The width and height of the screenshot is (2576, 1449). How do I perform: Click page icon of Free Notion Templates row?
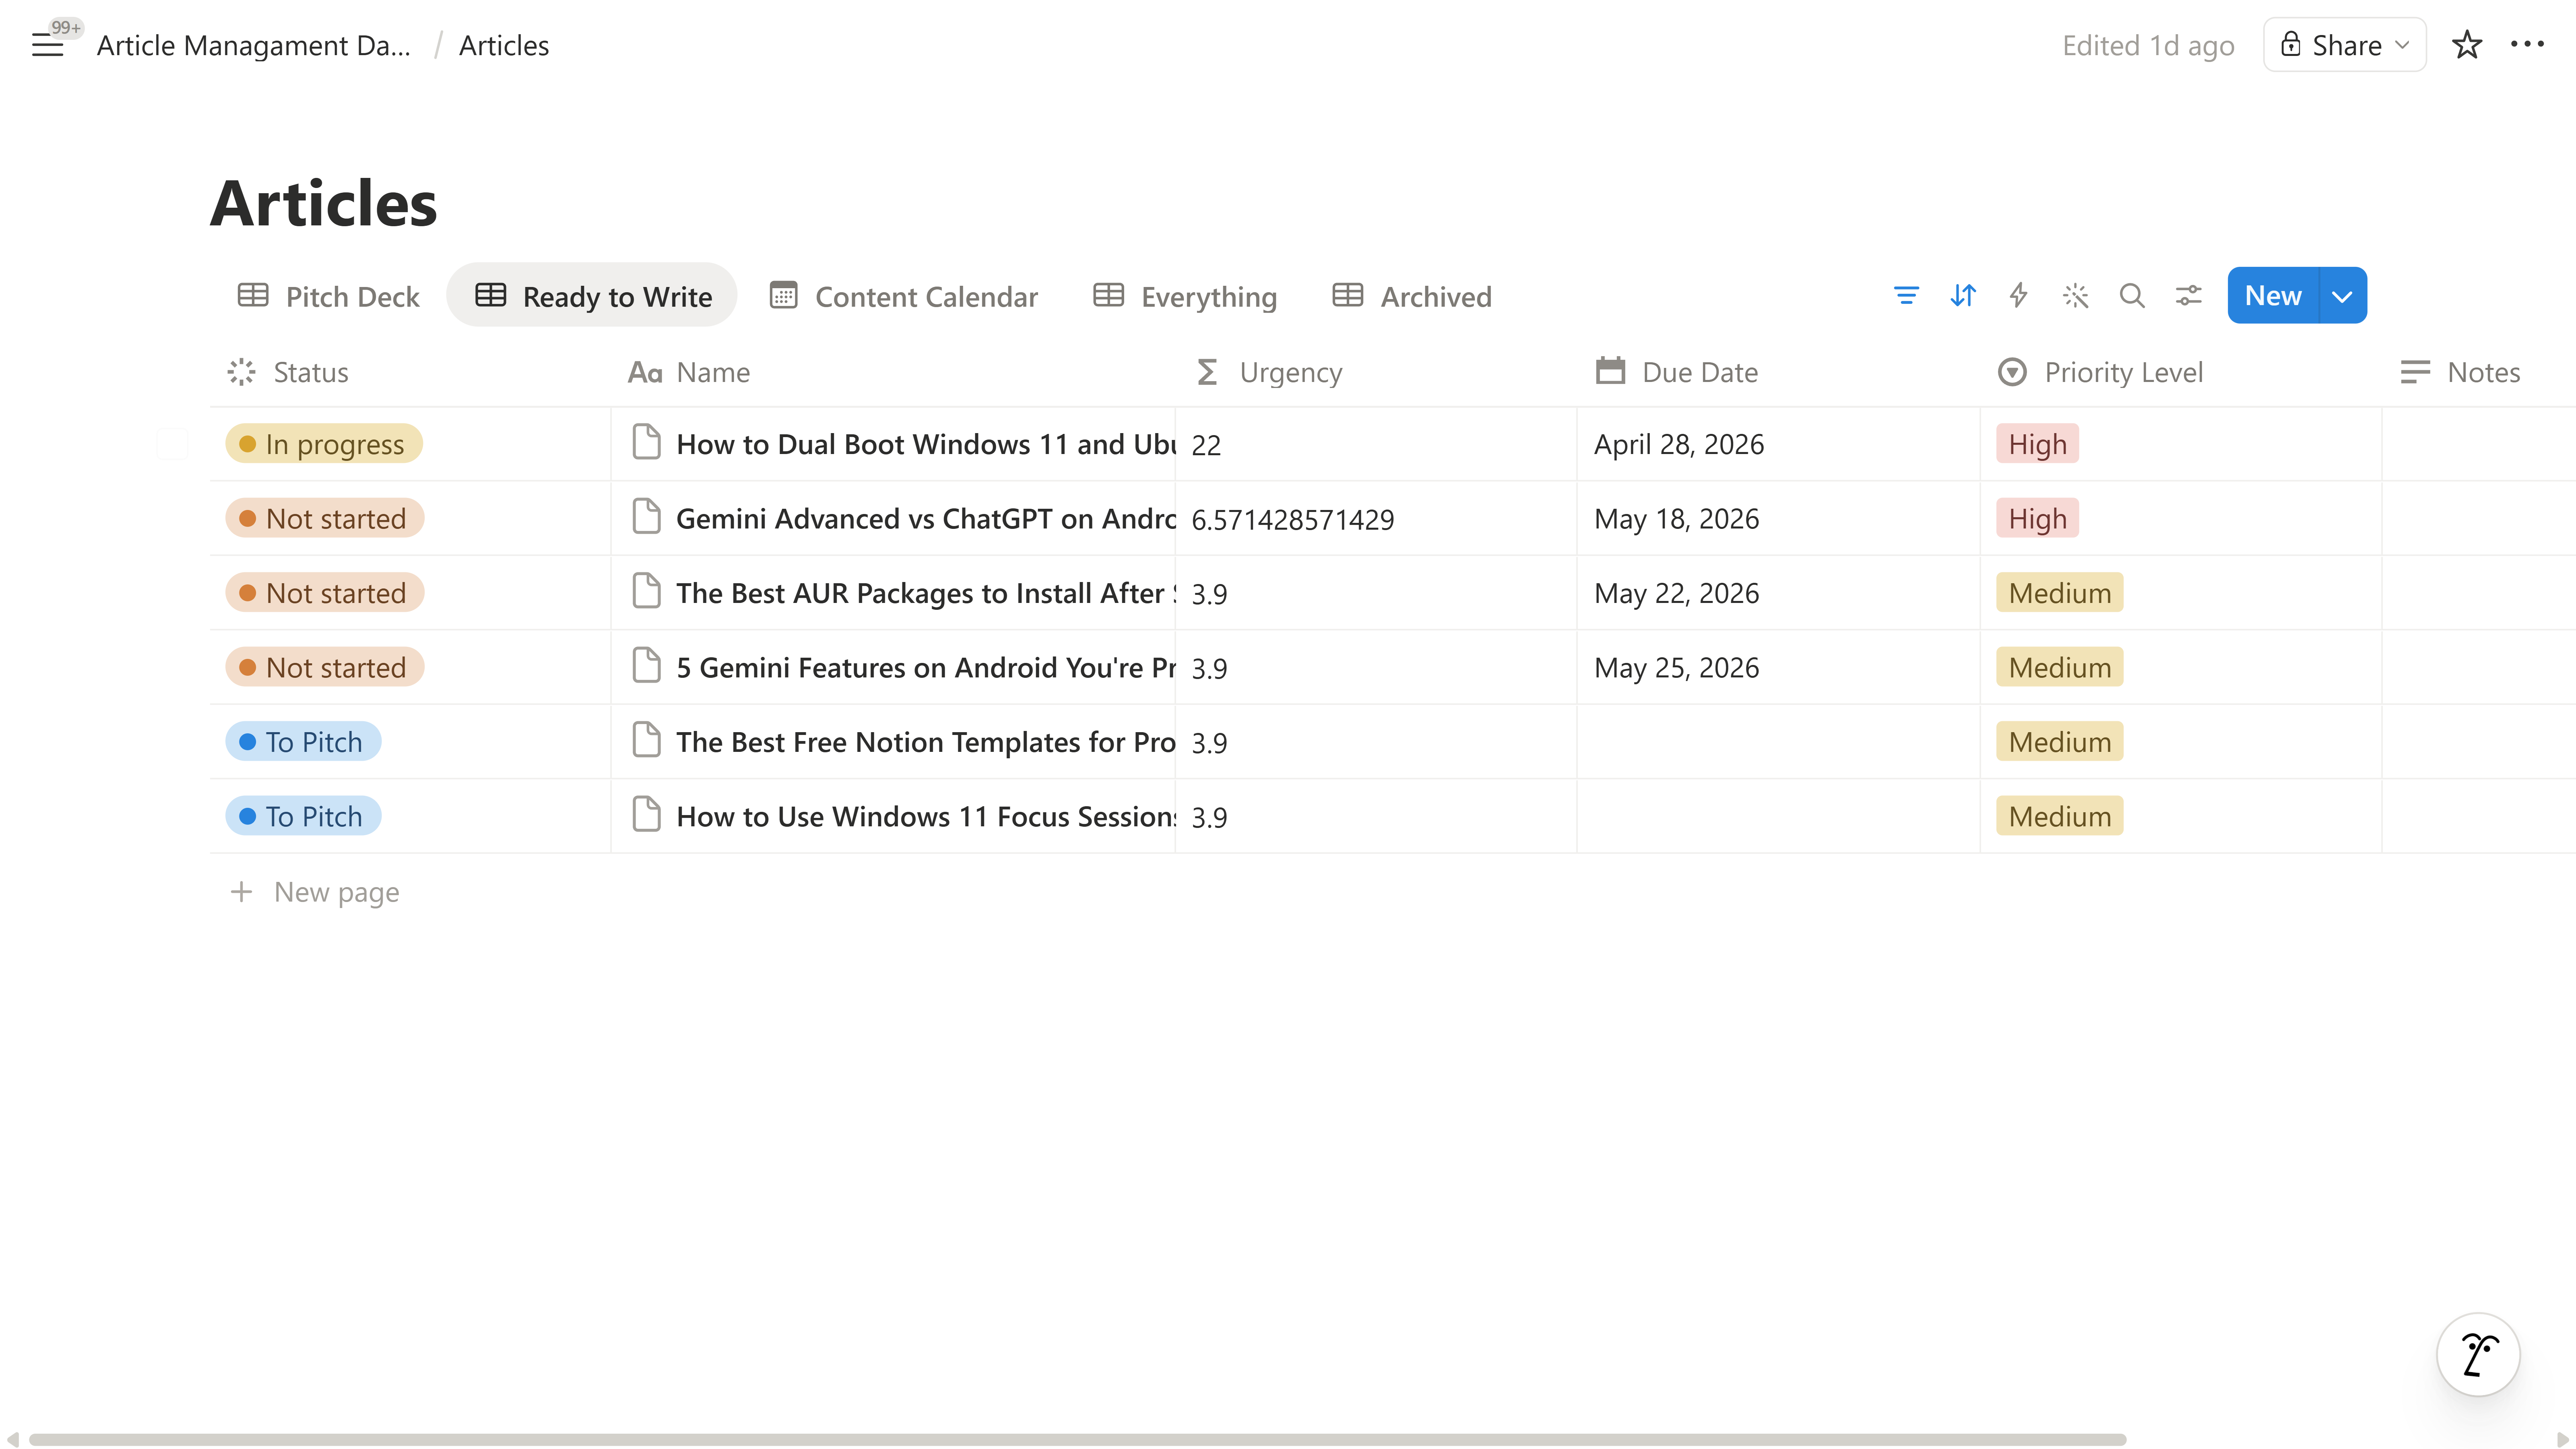(646, 740)
